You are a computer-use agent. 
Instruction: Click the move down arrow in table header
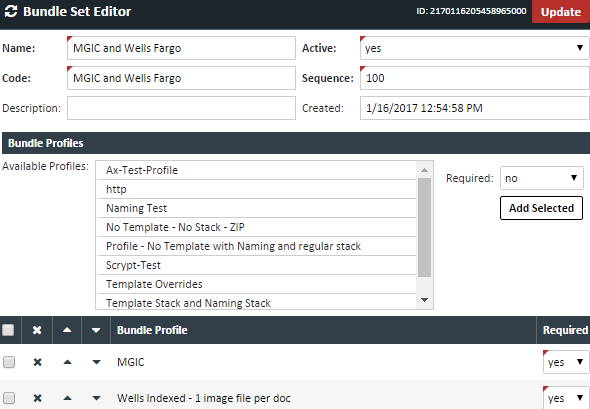coord(96,330)
